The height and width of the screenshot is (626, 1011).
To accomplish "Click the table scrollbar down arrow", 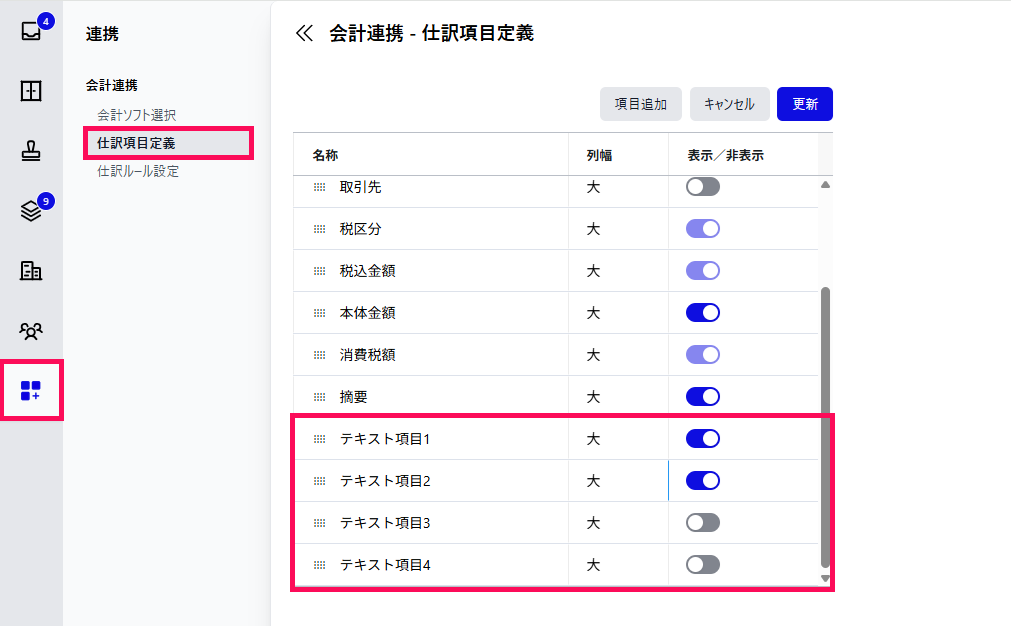I will click(x=825, y=578).
